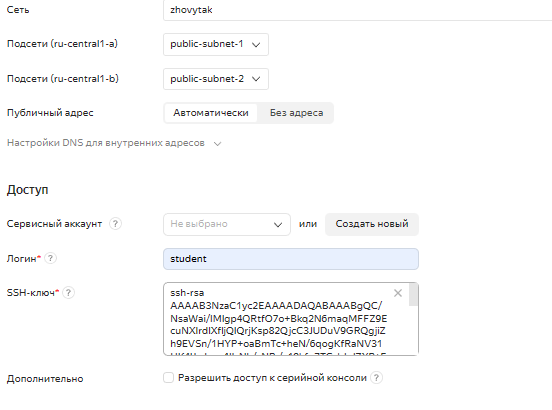Expand Настройки DNS для внутренних адресов

coord(114,143)
